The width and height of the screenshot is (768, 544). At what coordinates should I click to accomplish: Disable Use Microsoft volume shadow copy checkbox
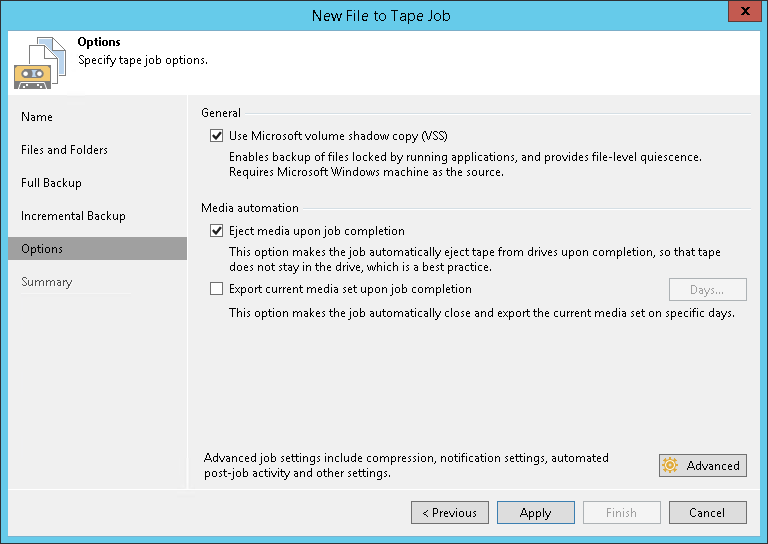point(216,136)
